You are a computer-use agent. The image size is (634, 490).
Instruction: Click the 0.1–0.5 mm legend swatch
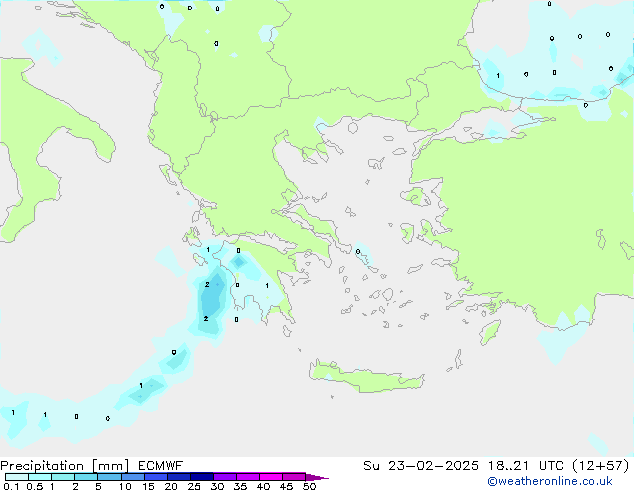point(17,477)
